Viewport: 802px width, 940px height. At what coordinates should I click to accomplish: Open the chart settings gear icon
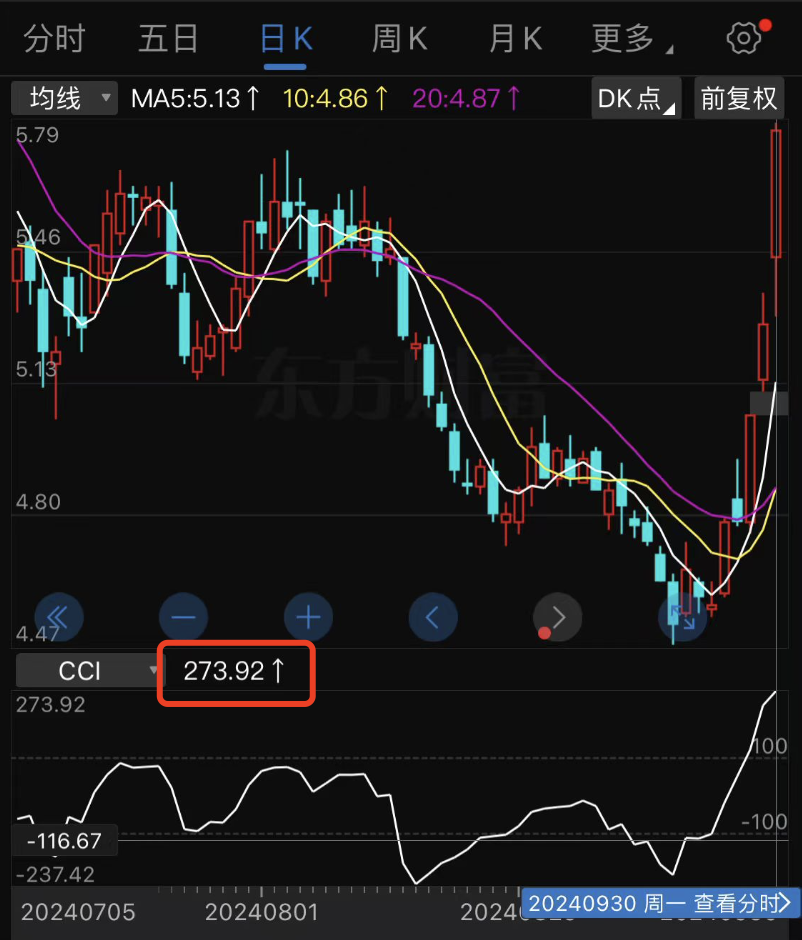(744, 38)
